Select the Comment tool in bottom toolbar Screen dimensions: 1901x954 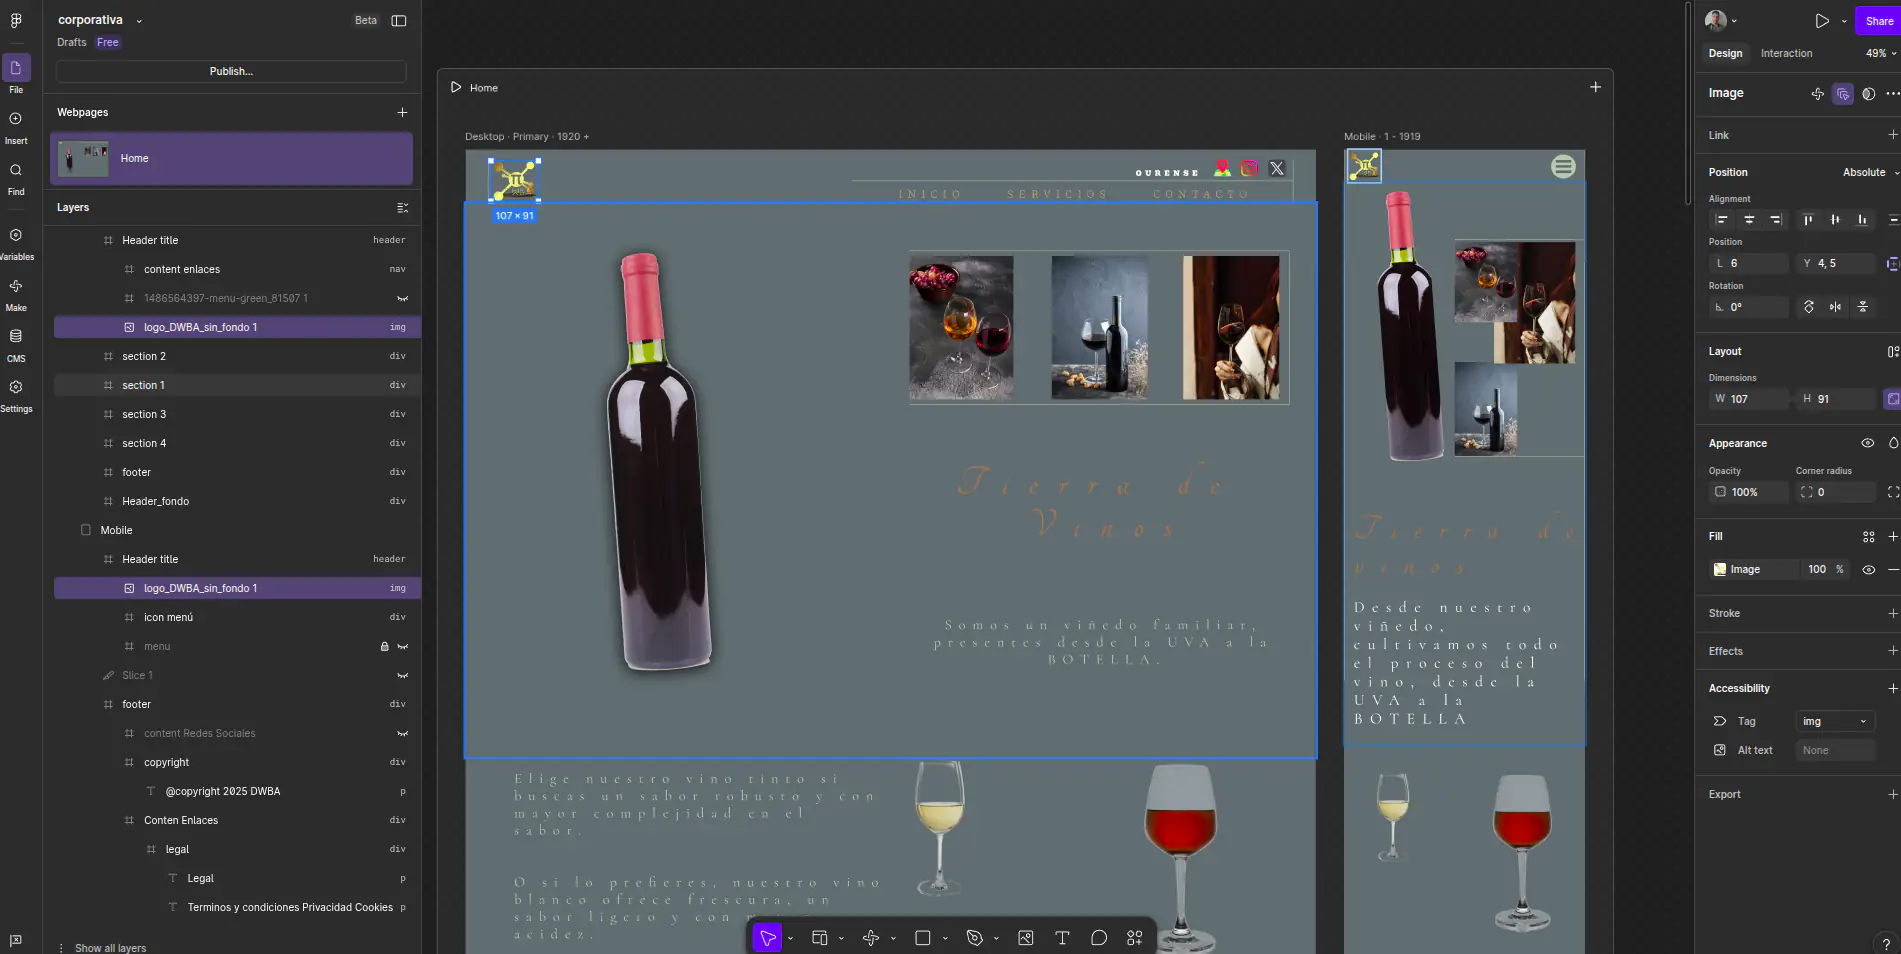(1098, 938)
